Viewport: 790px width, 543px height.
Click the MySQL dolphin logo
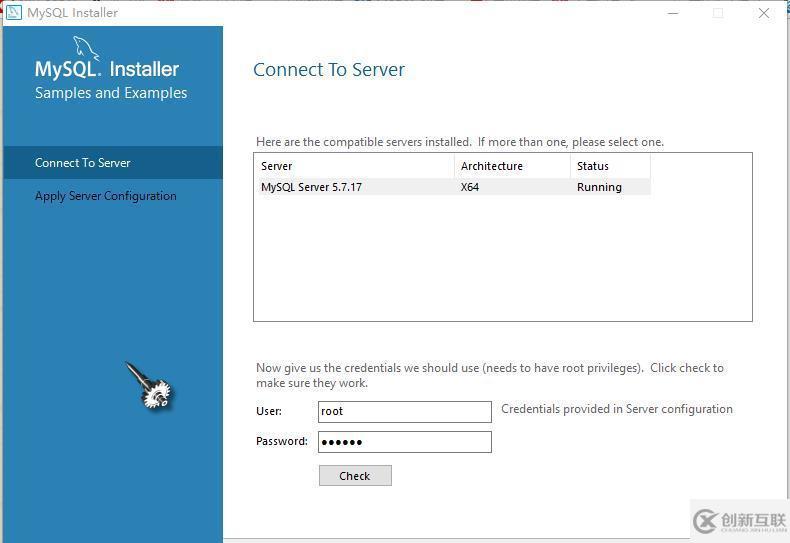click(x=86, y=48)
